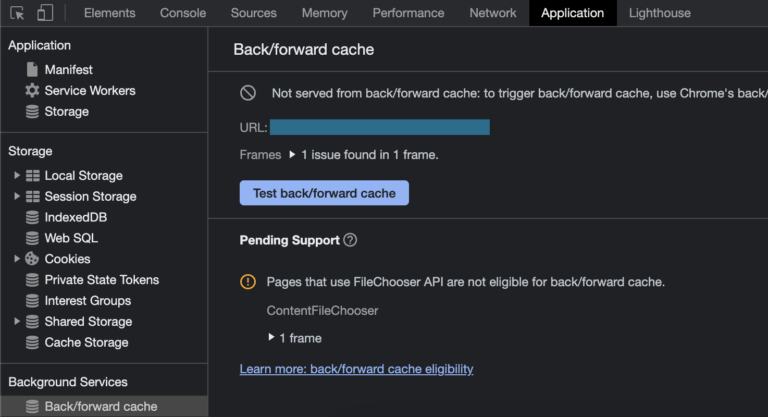Toggle the device toolbar icon
The width and height of the screenshot is (768, 417).
point(45,13)
